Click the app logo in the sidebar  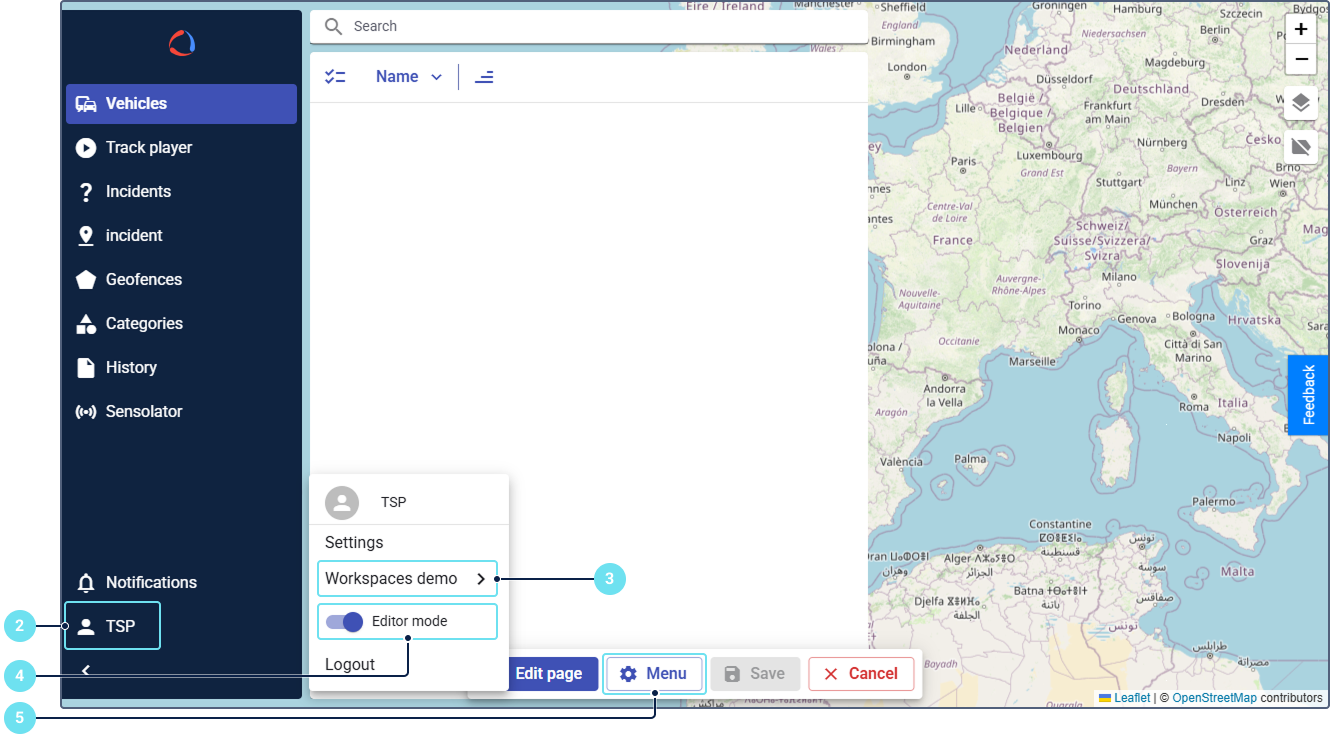pos(182,43)
